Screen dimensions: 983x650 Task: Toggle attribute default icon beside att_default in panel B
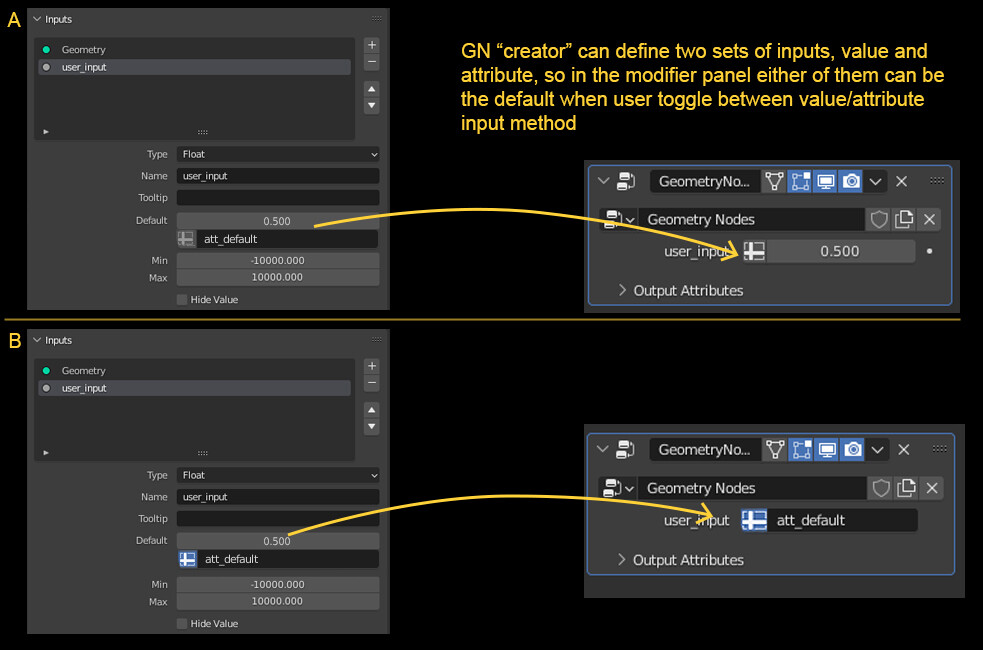click(187, 559)
